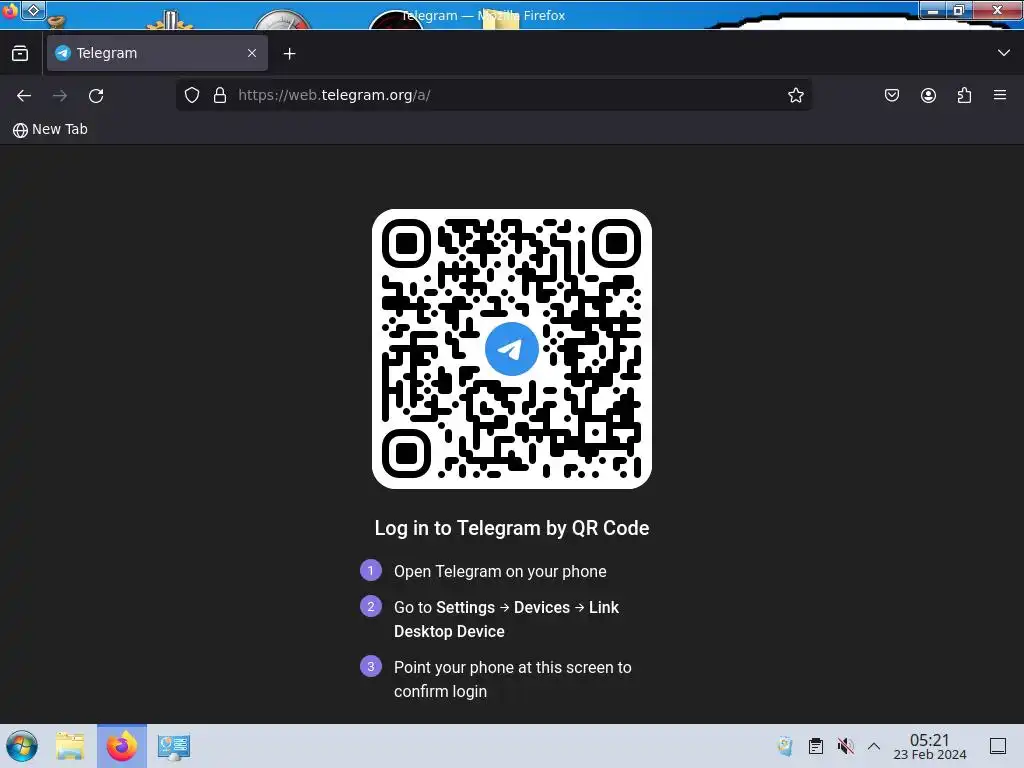Reload the Telegram page
Viewport: 1024px width, 768px height.
(x=96, y=95)
